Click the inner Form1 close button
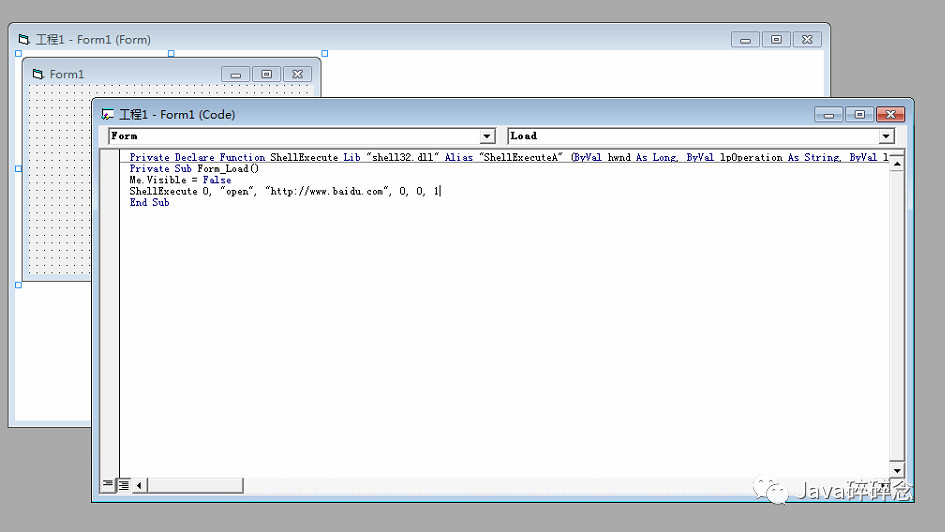This screenshot has height=532, width=945. pos(297,74)
